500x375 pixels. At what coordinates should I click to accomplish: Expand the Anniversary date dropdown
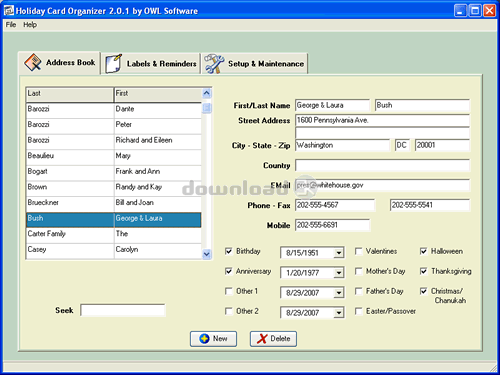(x=339, y=273)
